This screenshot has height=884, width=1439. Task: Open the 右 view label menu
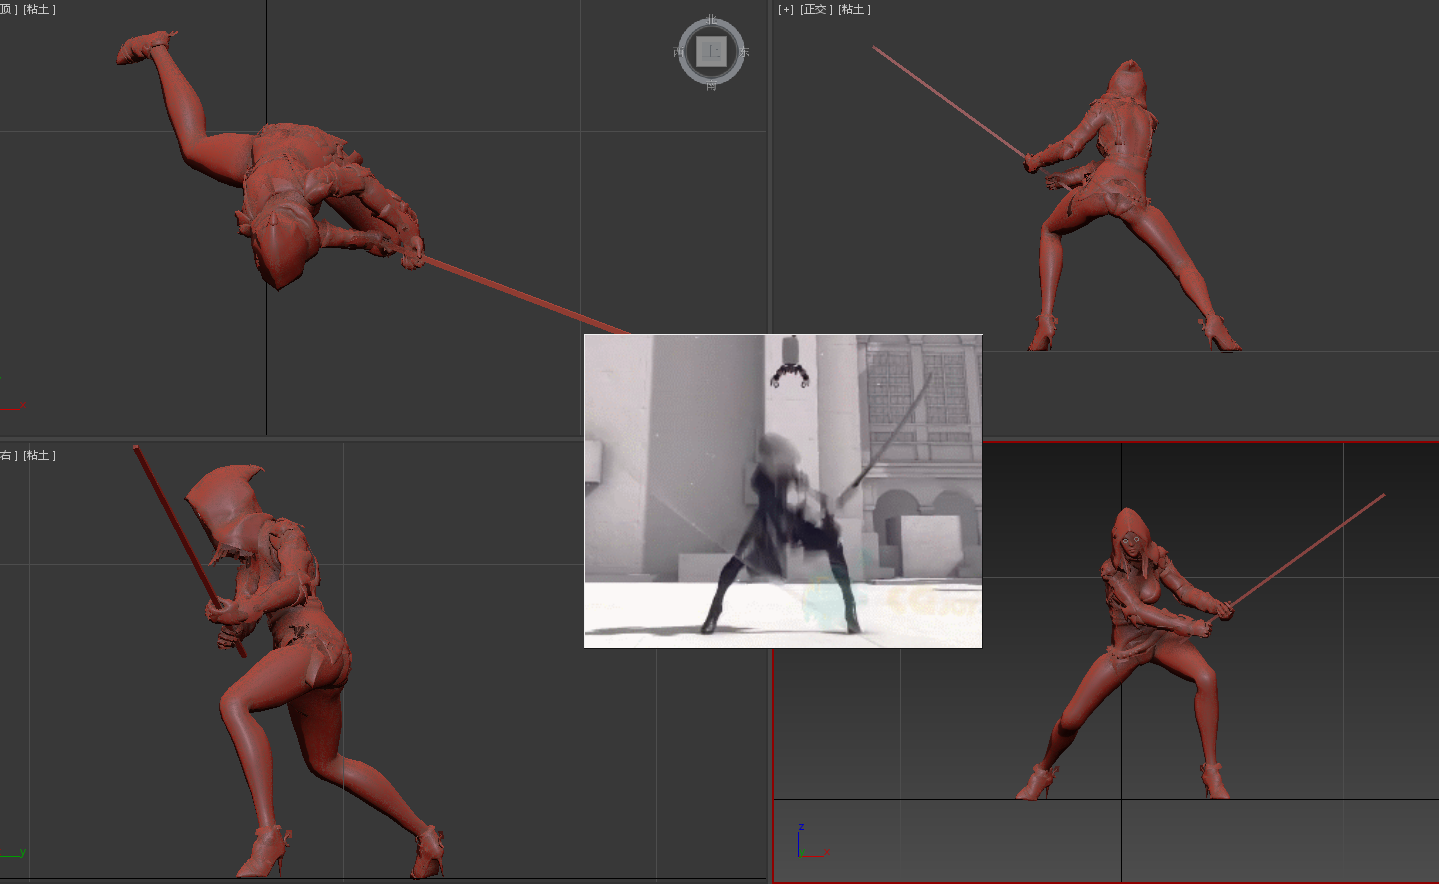8,456
